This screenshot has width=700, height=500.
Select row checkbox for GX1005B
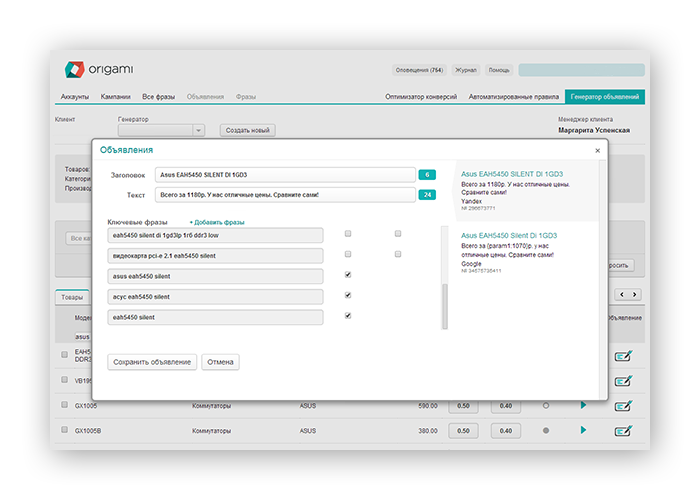(64, 429)
